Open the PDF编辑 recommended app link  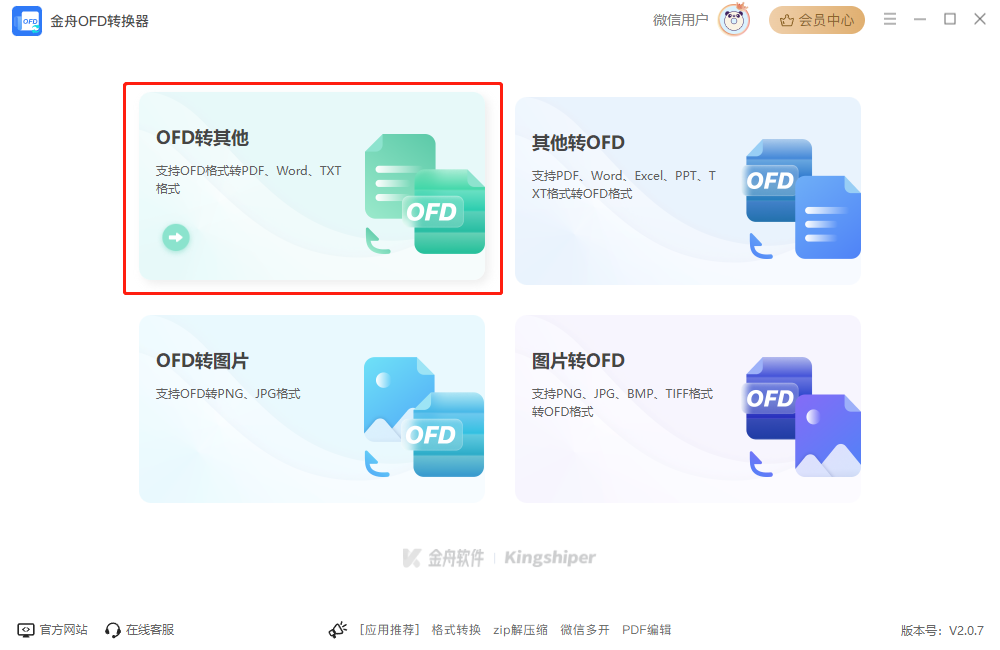point(646,630)
